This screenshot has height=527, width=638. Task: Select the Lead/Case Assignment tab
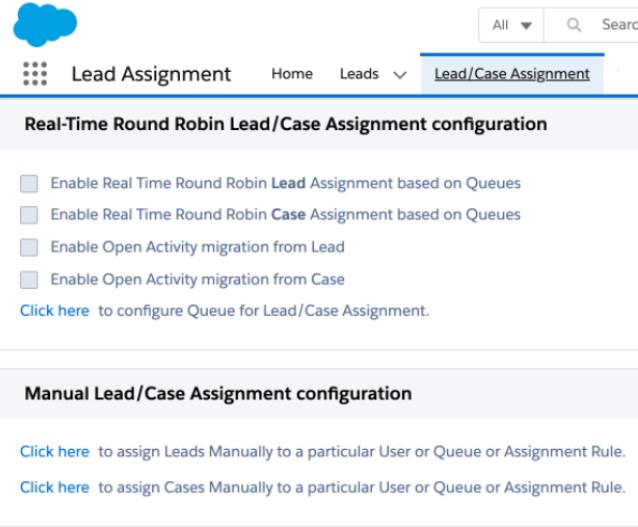coord(512,74)
